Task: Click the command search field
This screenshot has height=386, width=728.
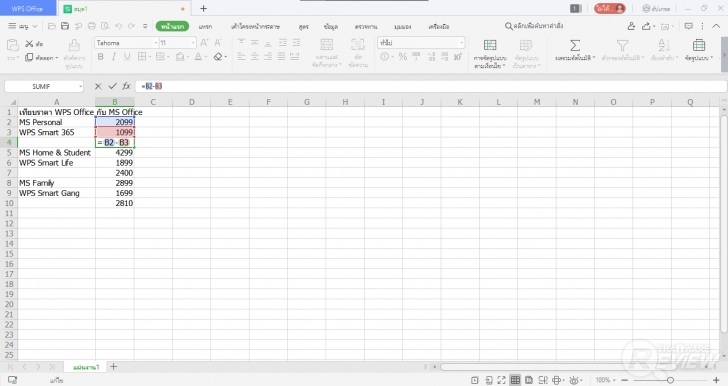Action: 535,26
